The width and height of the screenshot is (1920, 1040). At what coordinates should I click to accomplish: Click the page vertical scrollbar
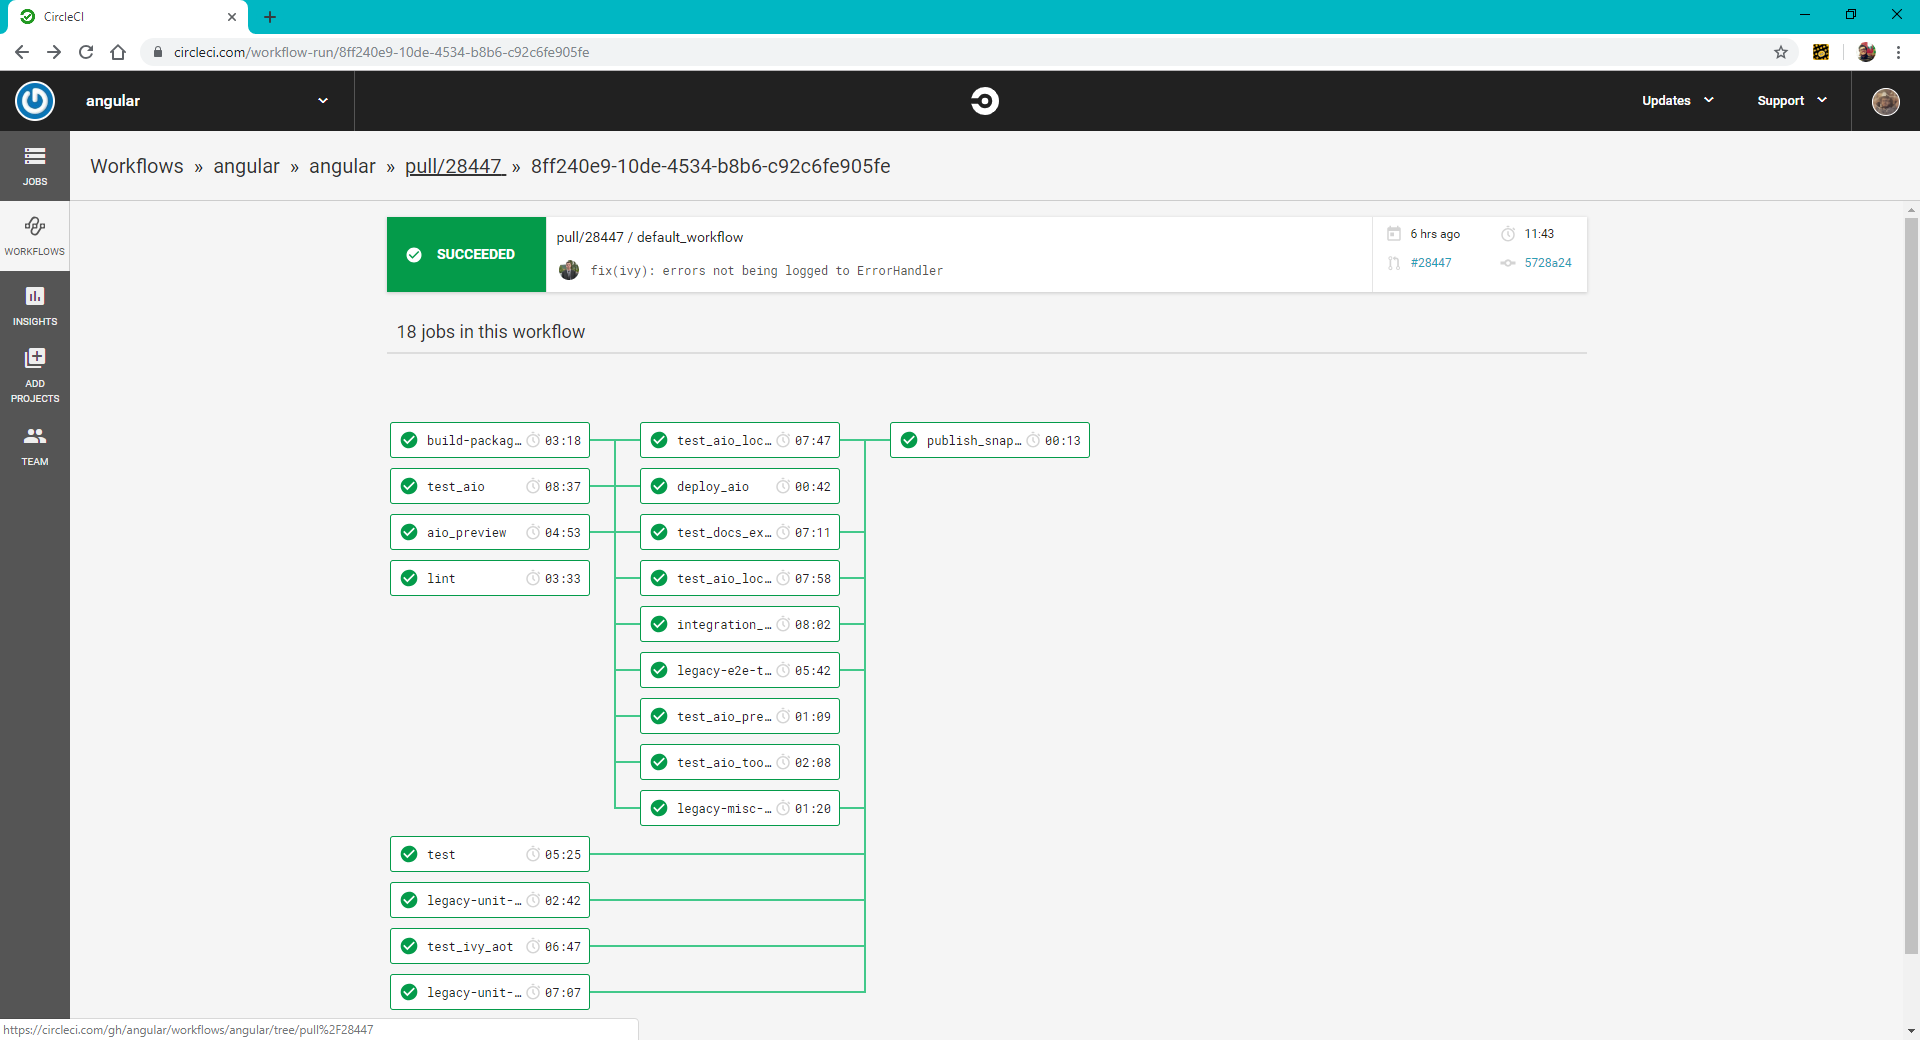pyautogui.click(x=1911, y=585)
